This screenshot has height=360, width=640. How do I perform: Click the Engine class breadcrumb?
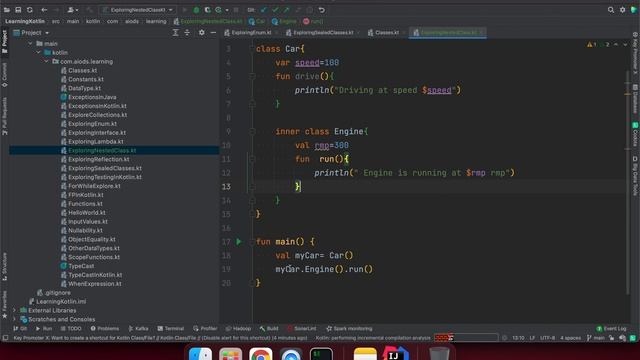coord(284,21)
